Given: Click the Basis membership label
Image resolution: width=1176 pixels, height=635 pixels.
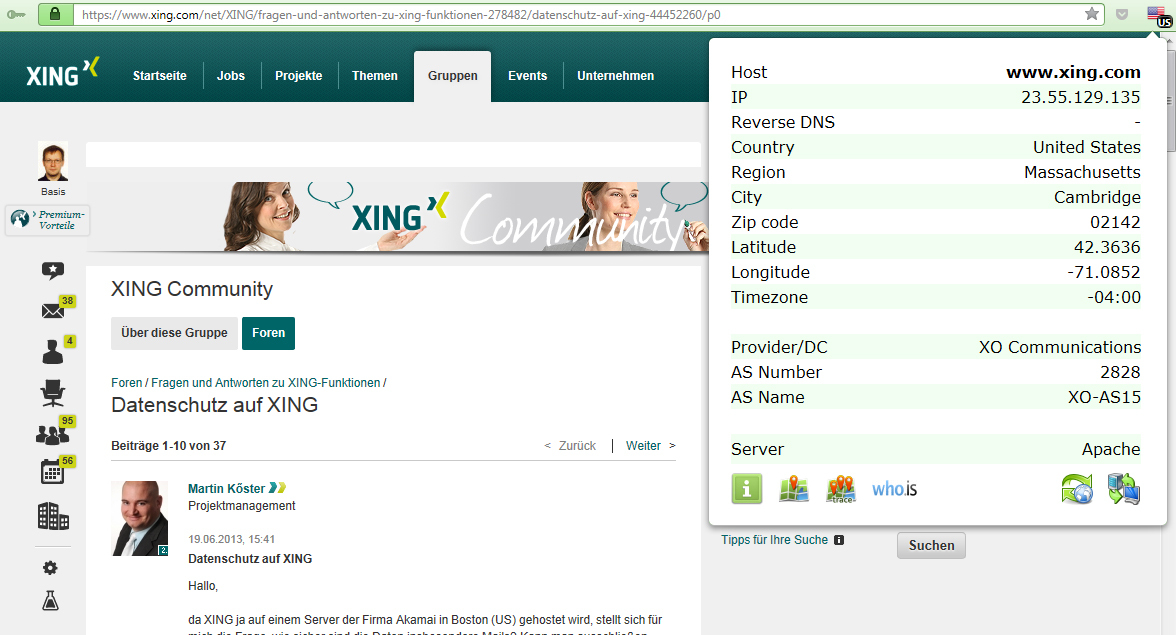Looking at the screenshot, I should 52,192.
